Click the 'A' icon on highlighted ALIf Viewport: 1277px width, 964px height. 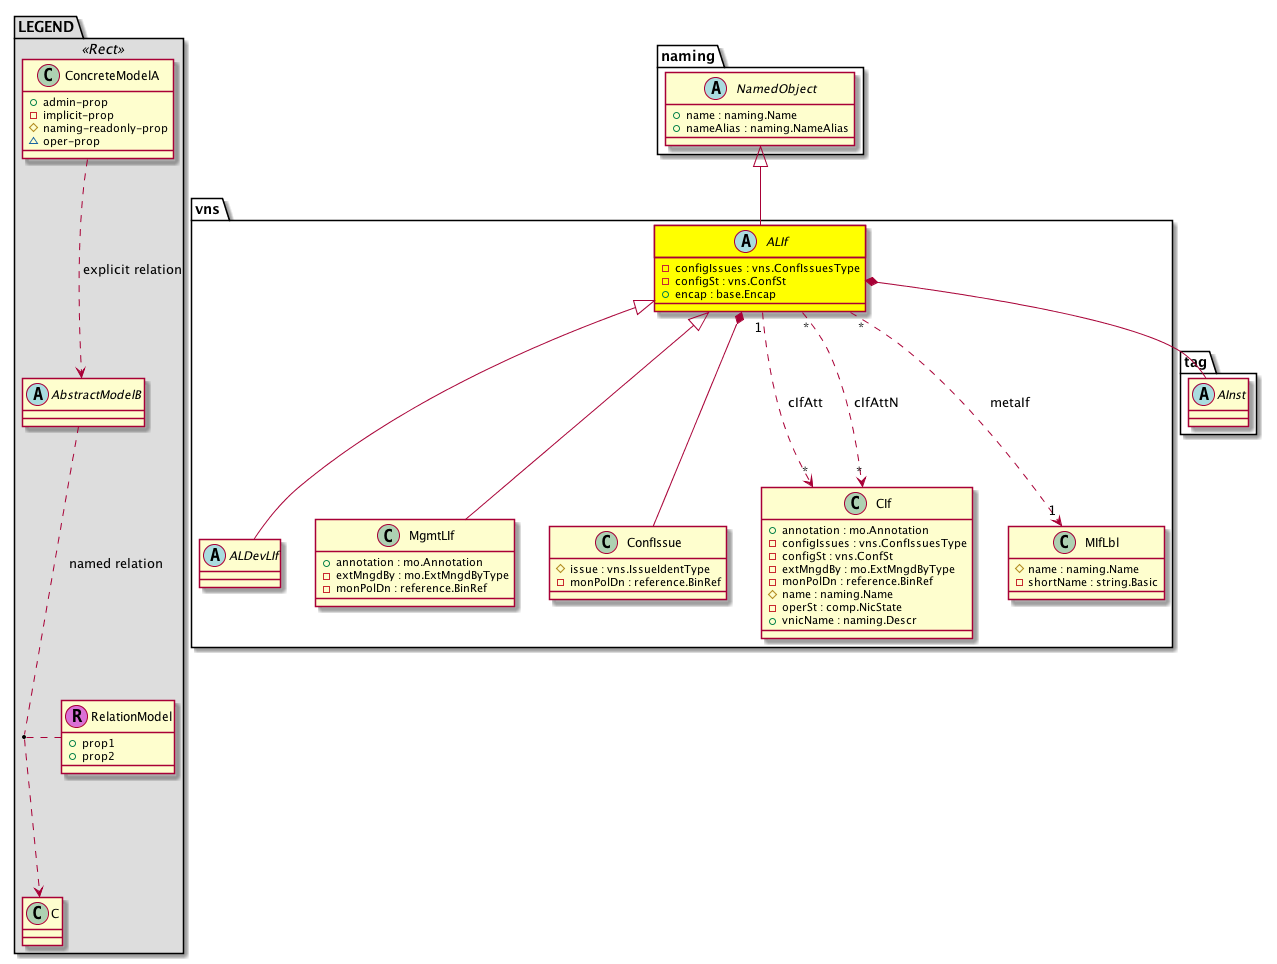(746, 241)
